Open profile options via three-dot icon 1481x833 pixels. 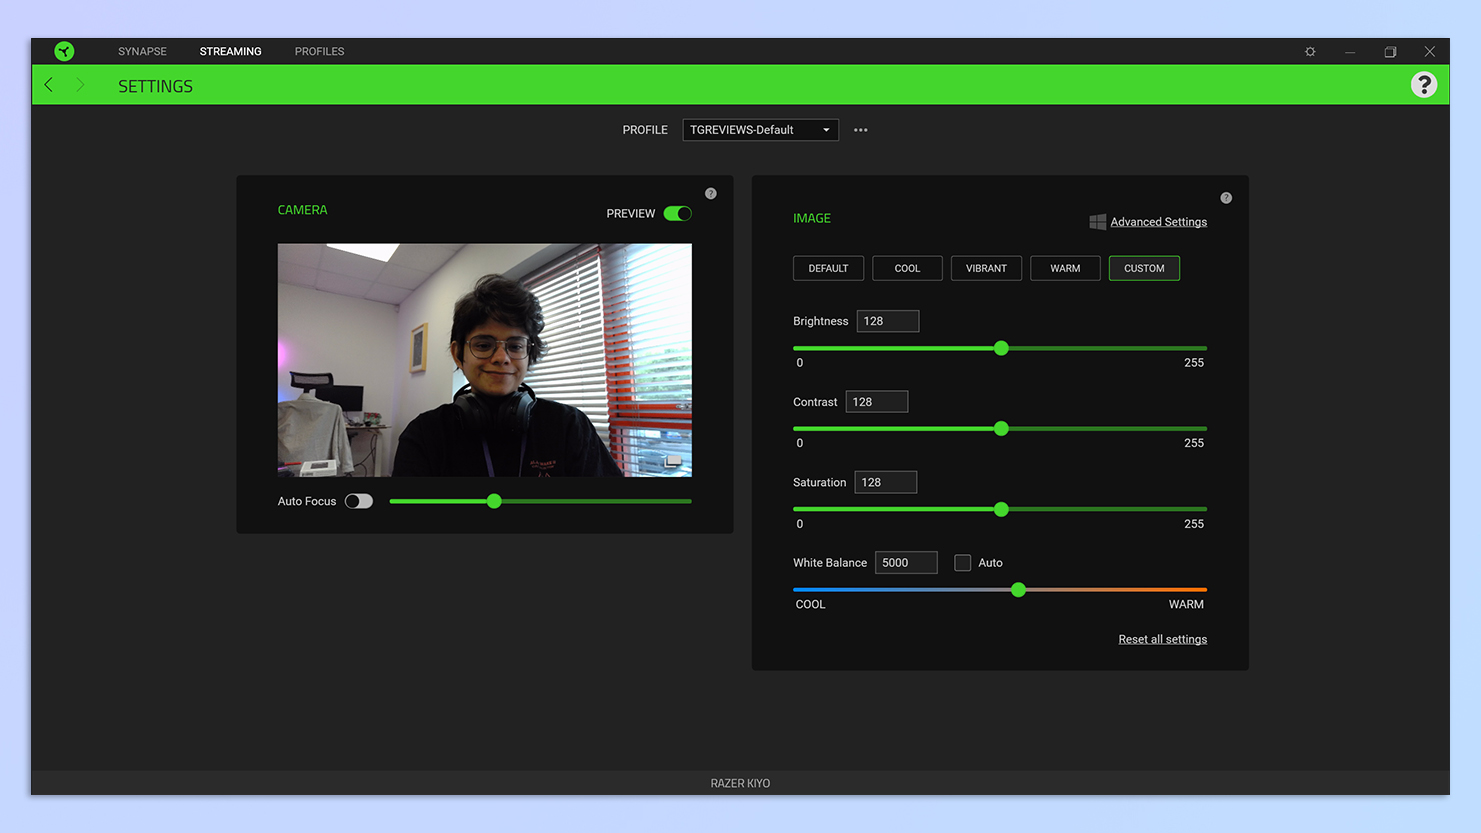tap(861, 130)
